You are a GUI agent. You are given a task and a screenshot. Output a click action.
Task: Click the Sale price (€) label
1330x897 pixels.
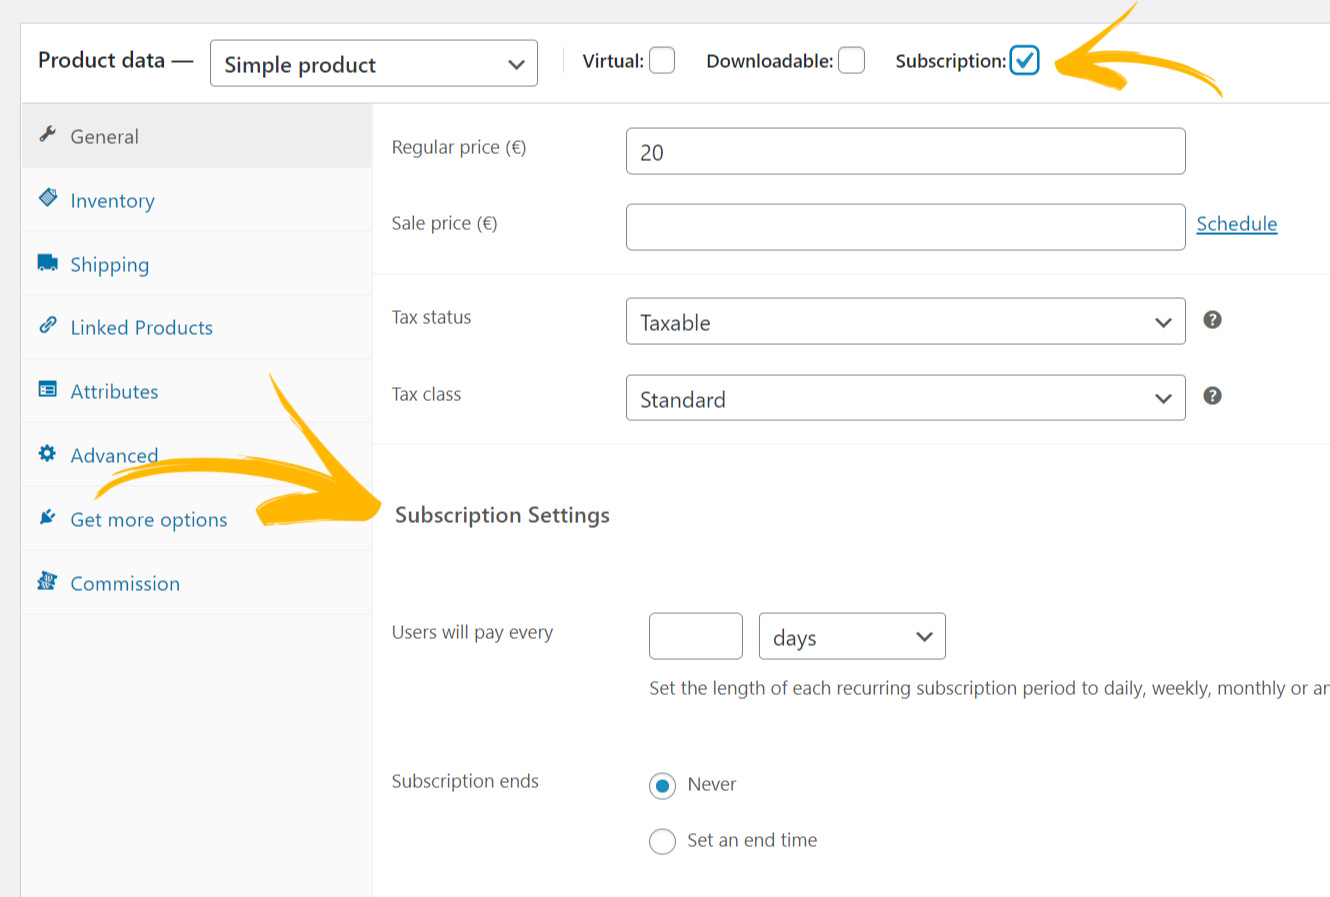tap(444, 223)
